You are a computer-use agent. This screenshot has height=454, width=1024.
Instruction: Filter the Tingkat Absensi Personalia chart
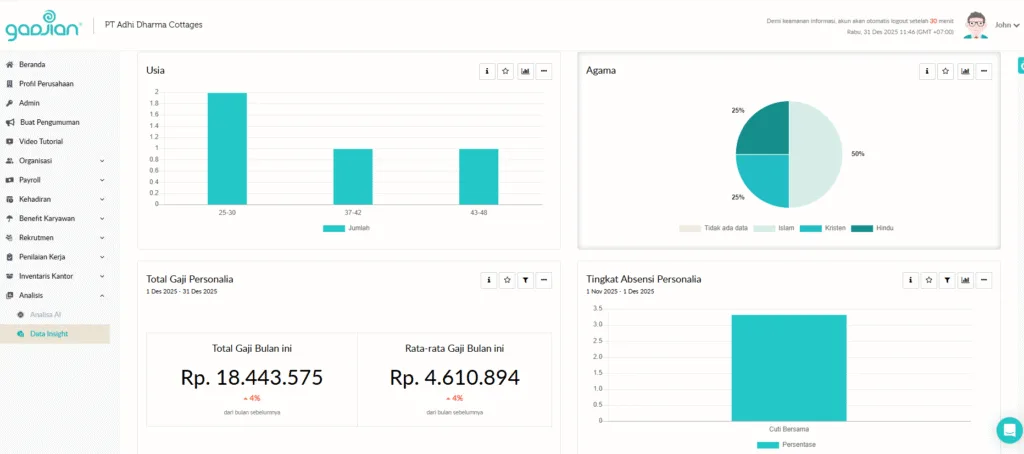tap(947, 281)
